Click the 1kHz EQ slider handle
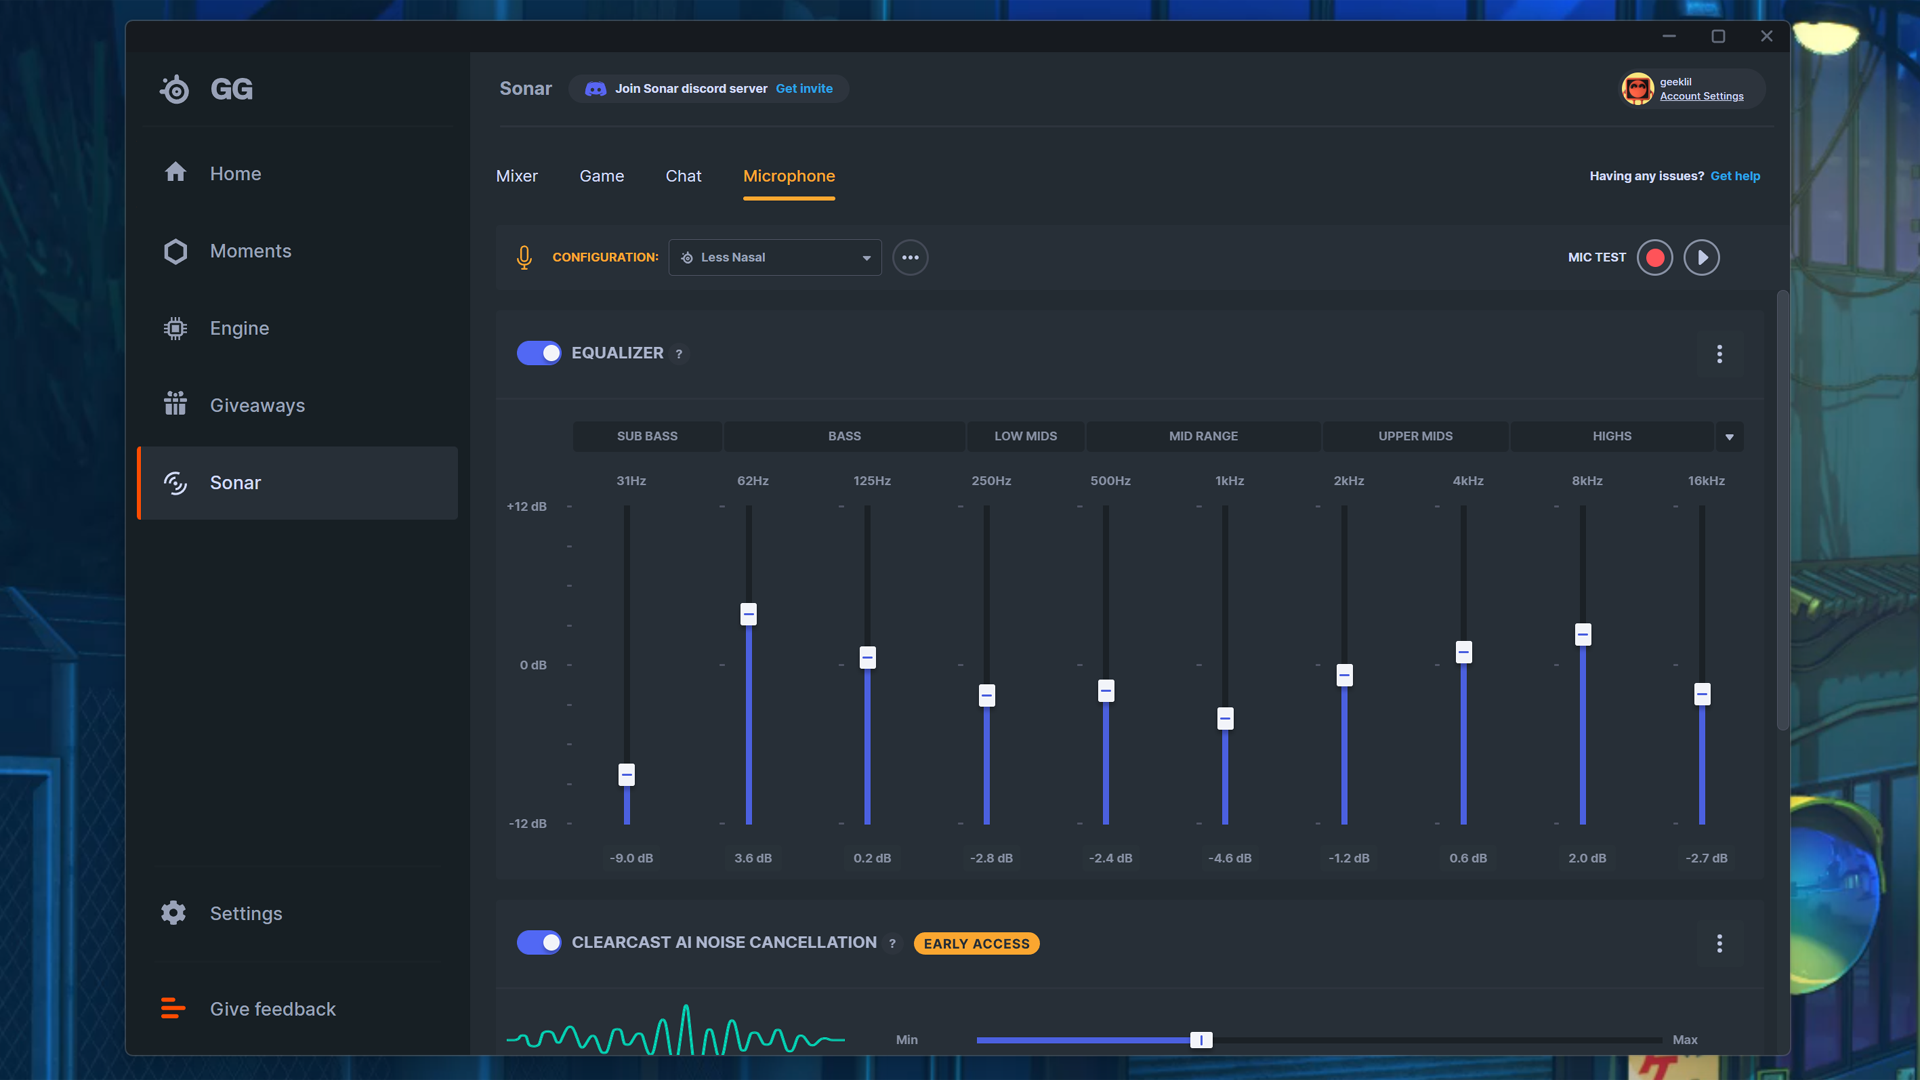 click(1225, 718)
